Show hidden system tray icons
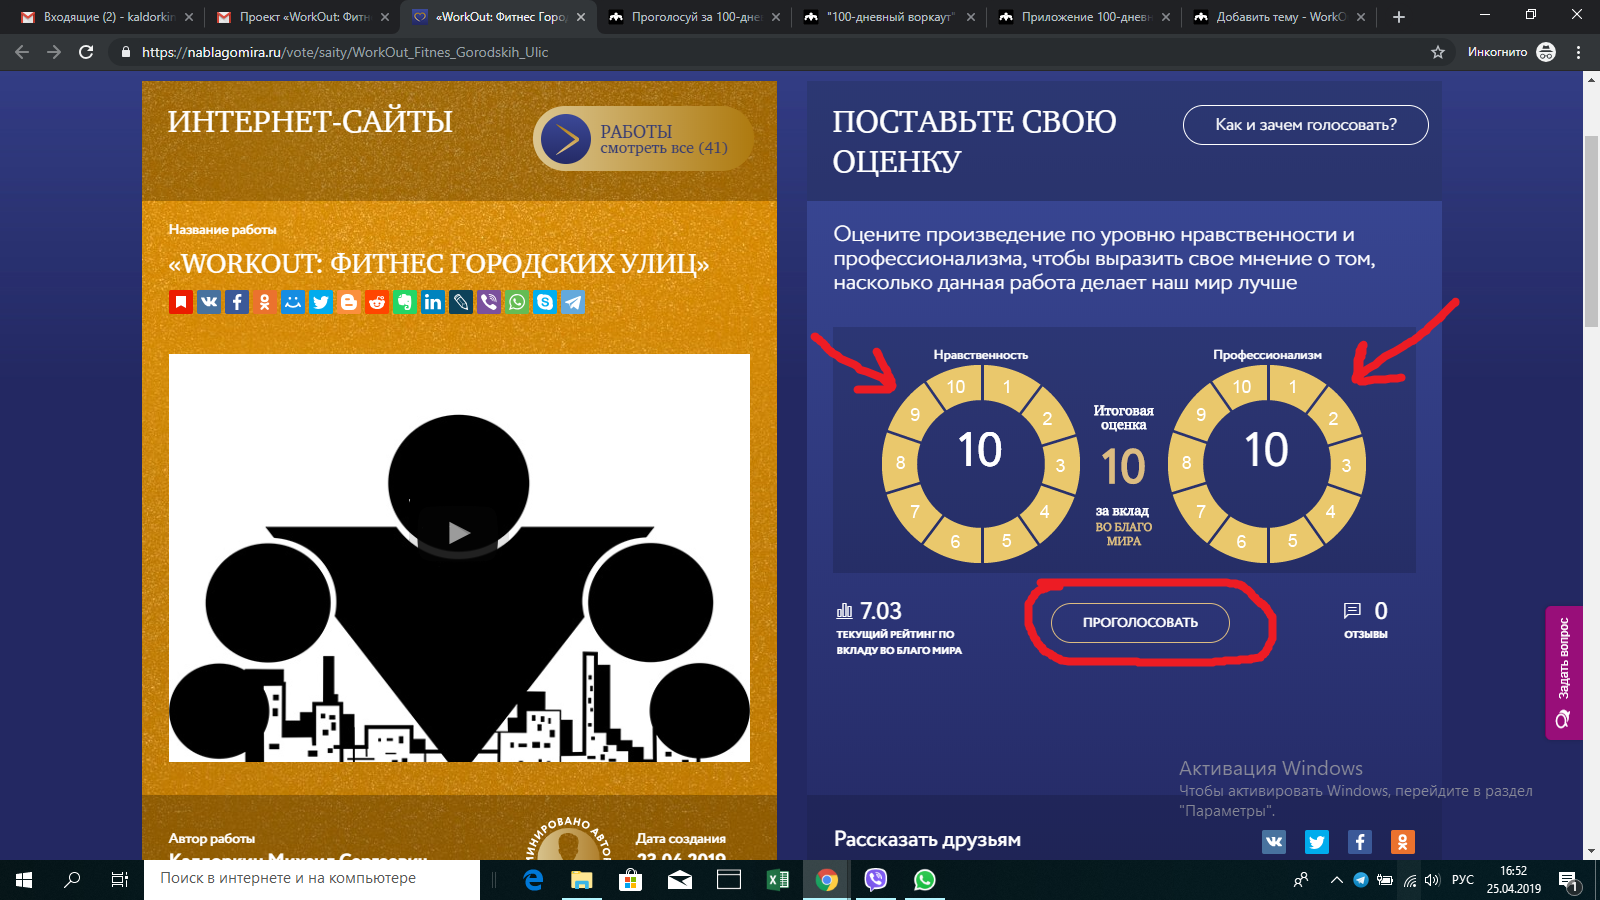 click(1336, 880)
